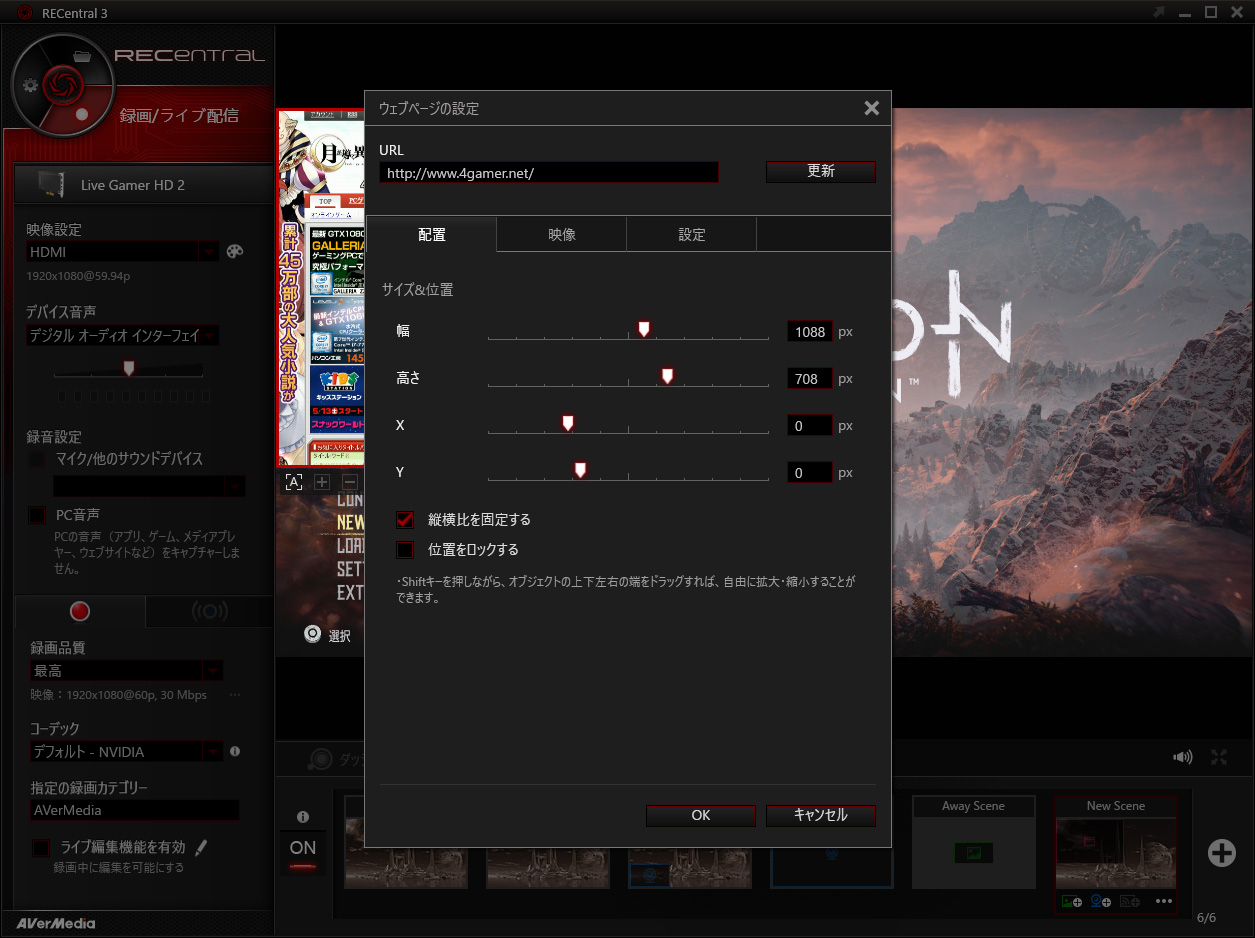The width and height of the screenshot is (1255, 938).
Task: Enable マイク/他のサウンドデバイス checkbox
Action: (37, 459)
